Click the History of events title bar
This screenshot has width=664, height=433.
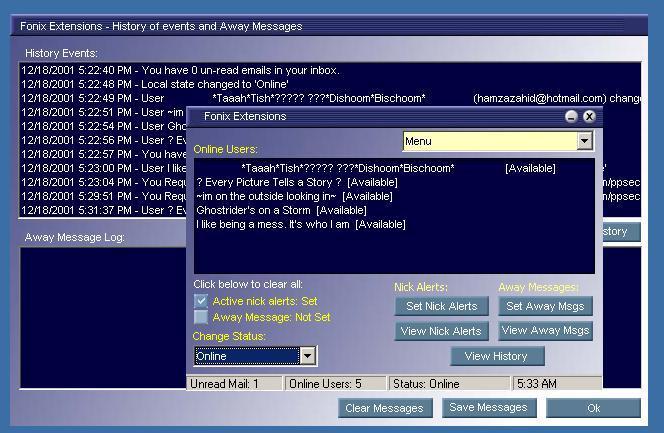(x=329, y=26)
